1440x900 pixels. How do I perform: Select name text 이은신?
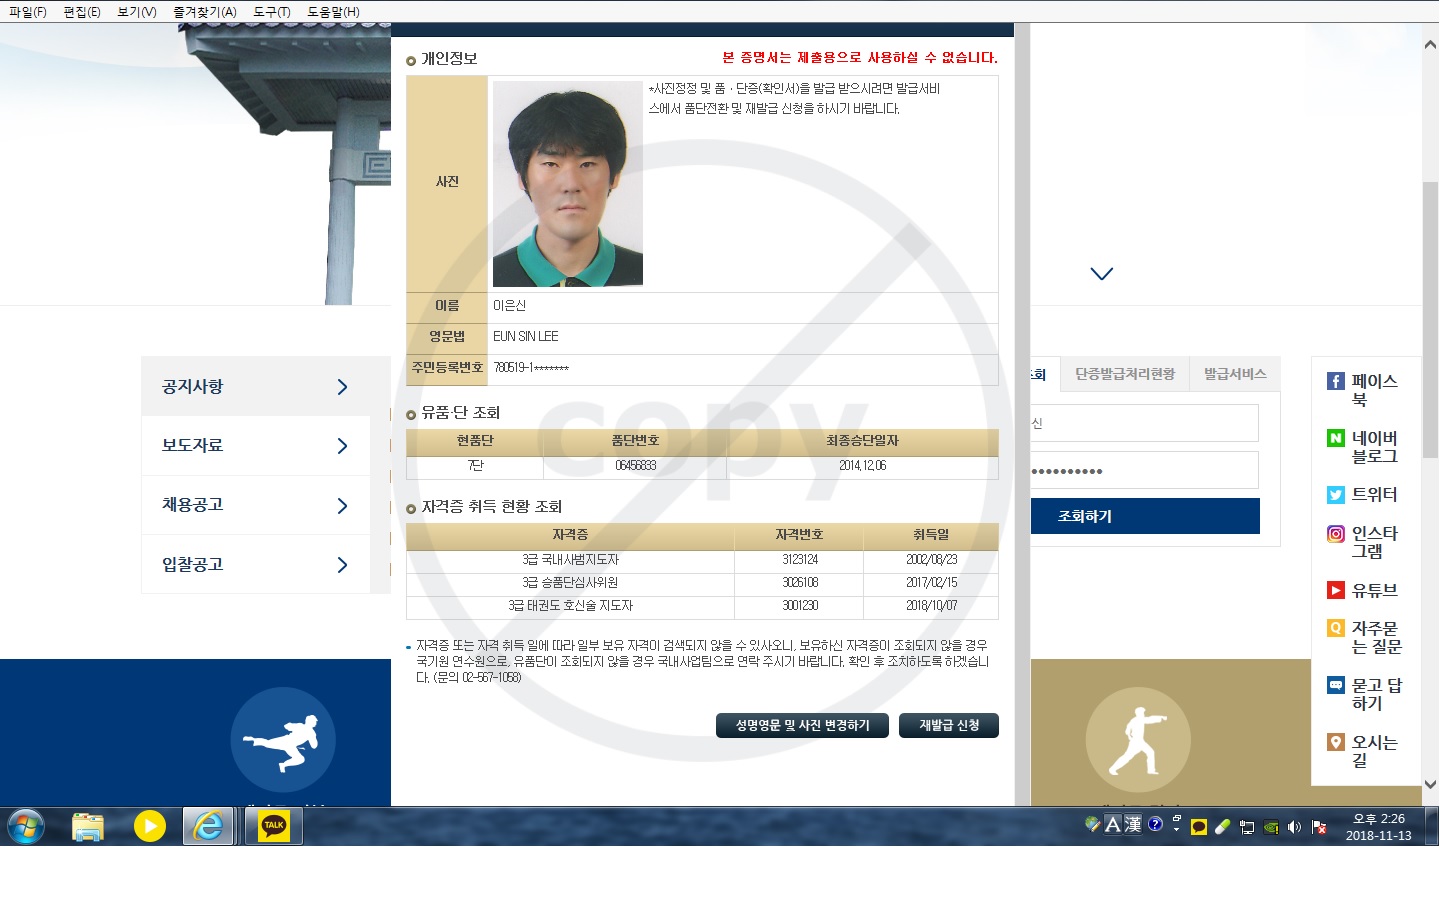(x=509, y=306)
